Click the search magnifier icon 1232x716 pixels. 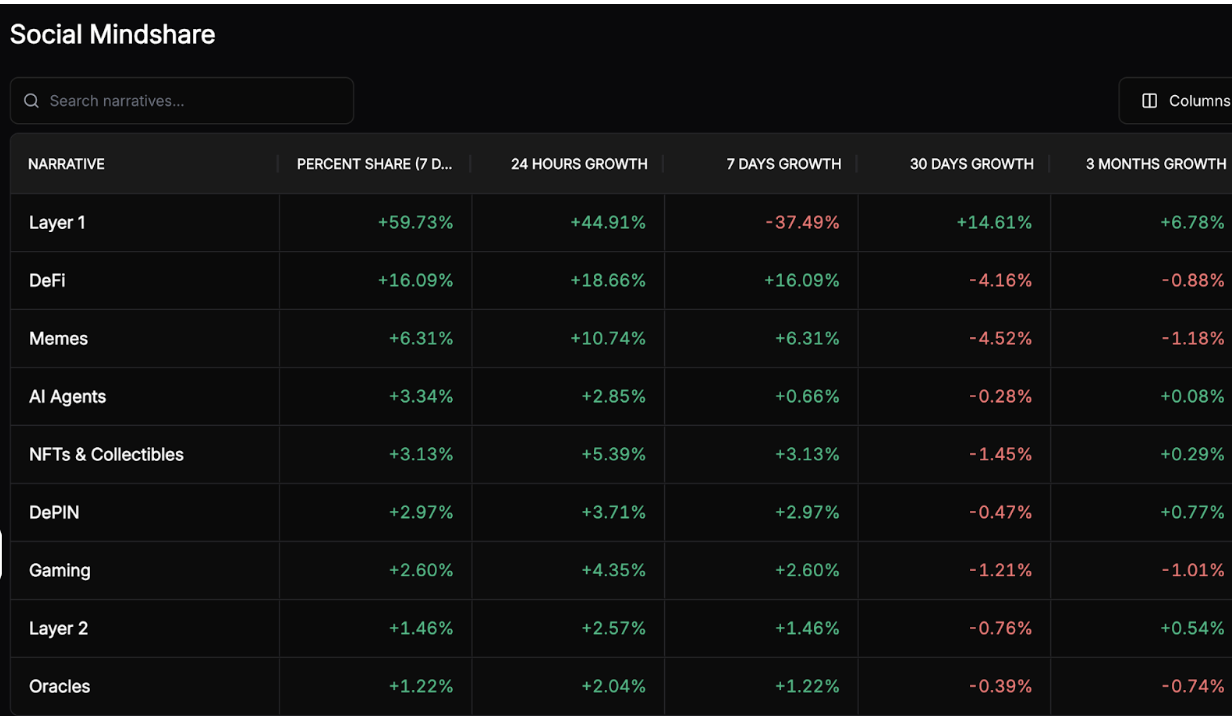tap(32, 101)
